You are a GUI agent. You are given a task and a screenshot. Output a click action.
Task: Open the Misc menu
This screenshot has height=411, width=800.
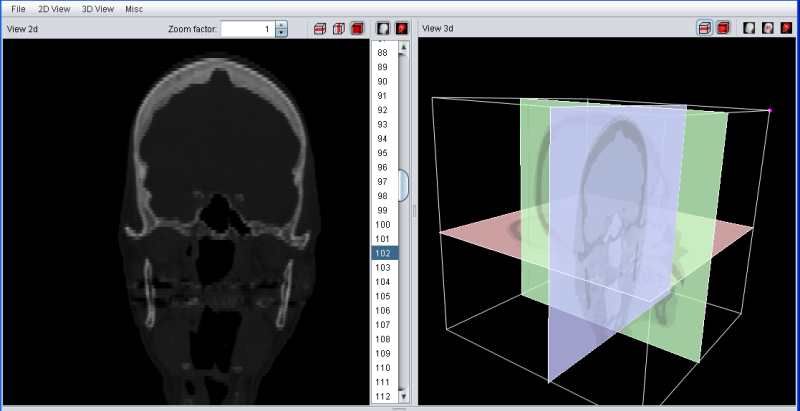point(134,8)
